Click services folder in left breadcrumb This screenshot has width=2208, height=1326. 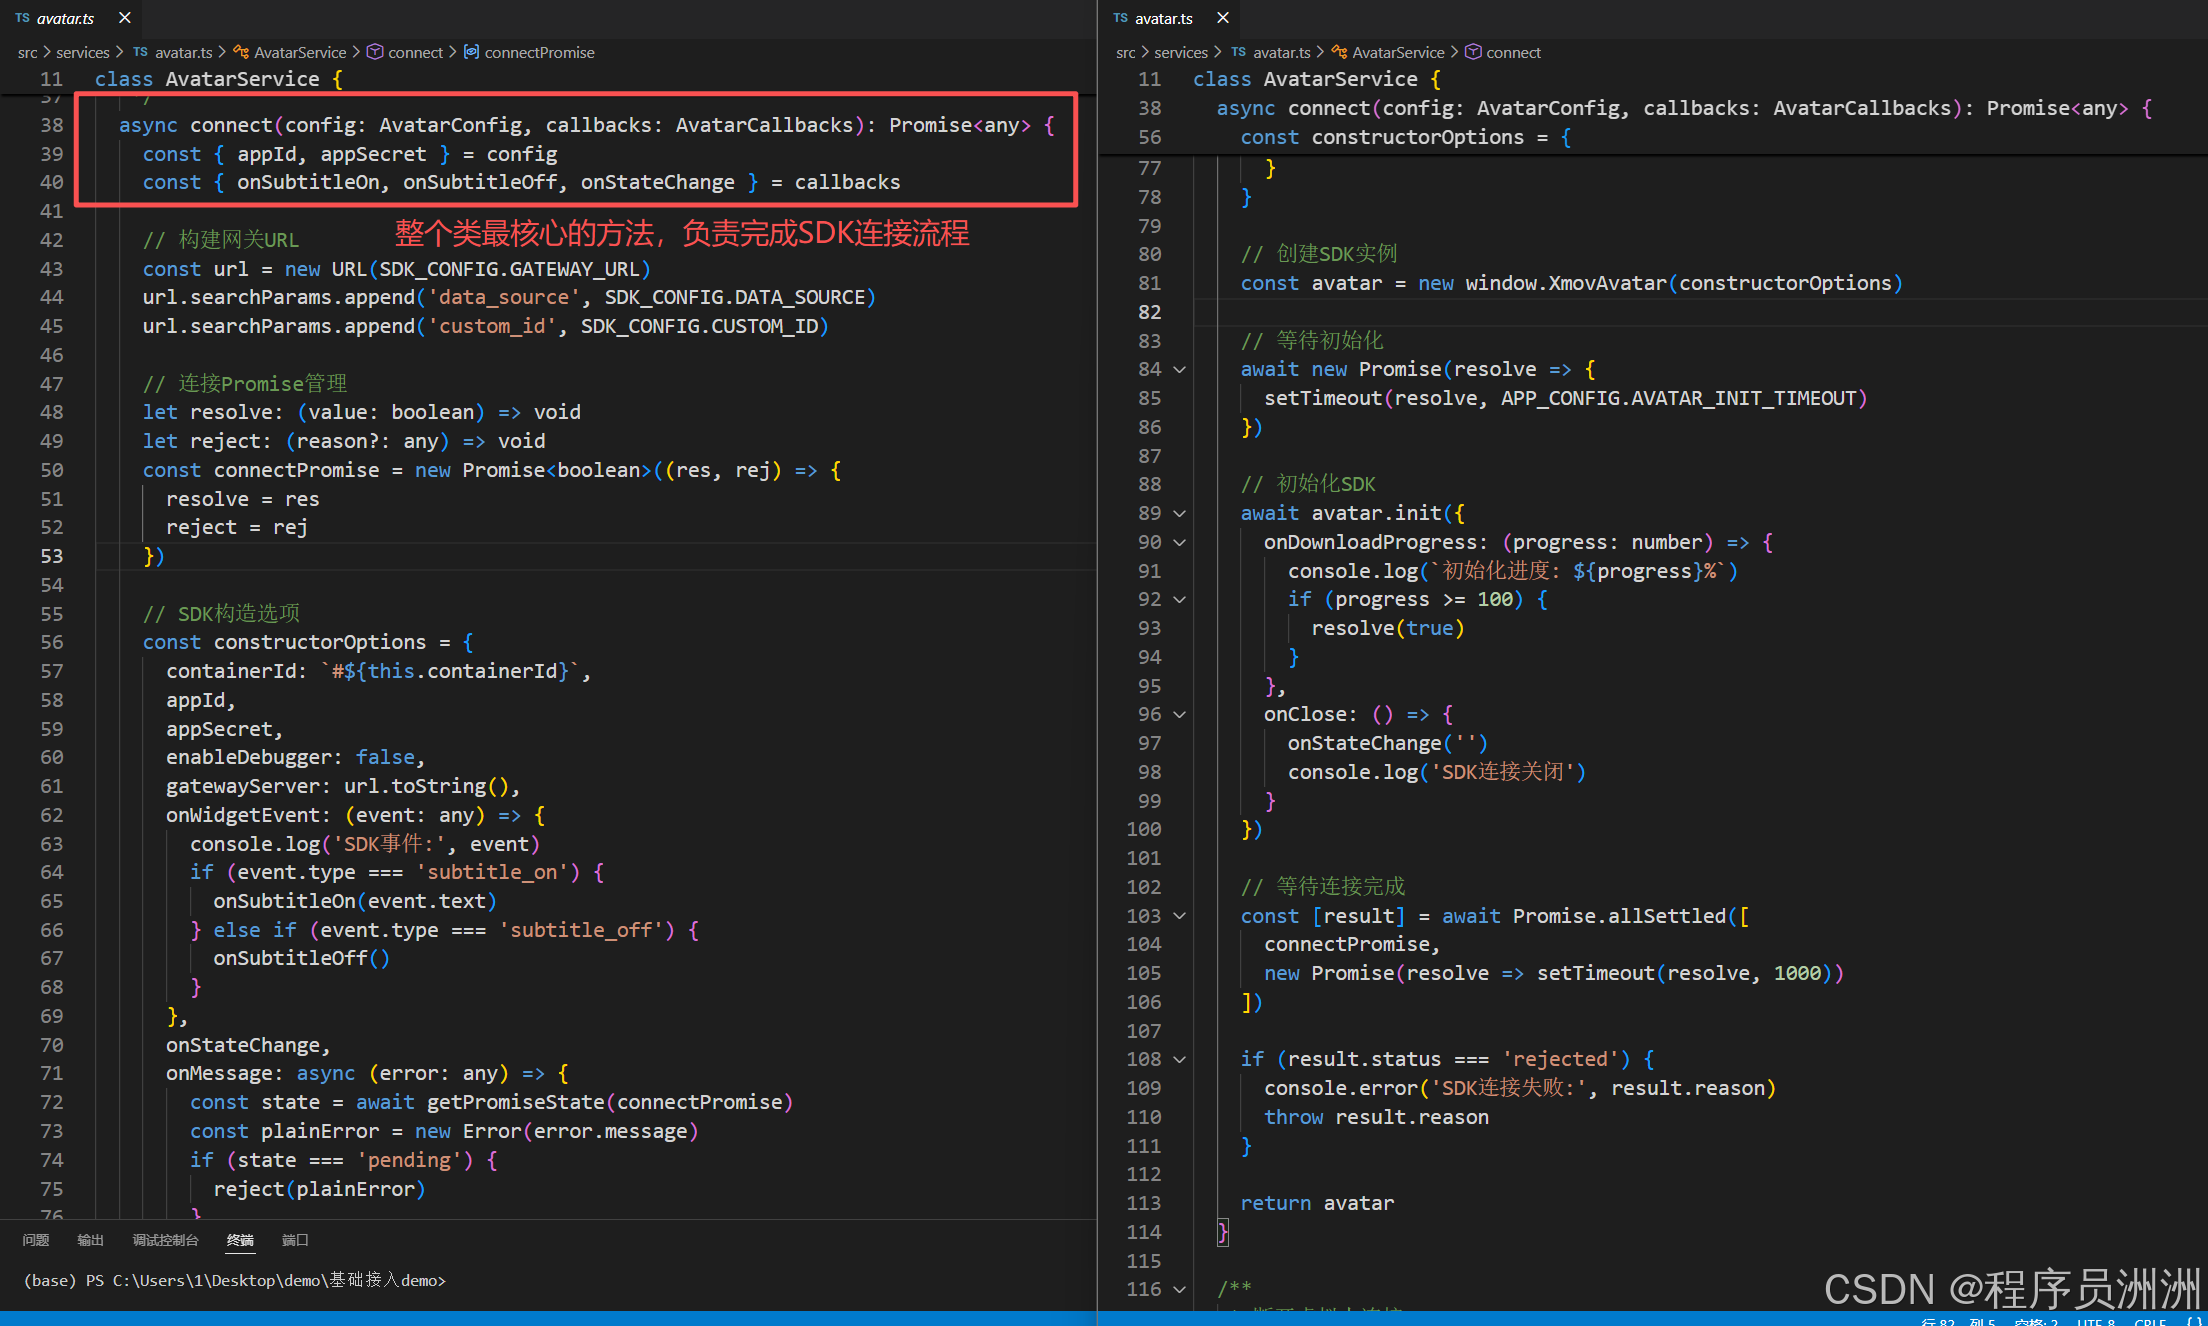[x=82, y=52]
